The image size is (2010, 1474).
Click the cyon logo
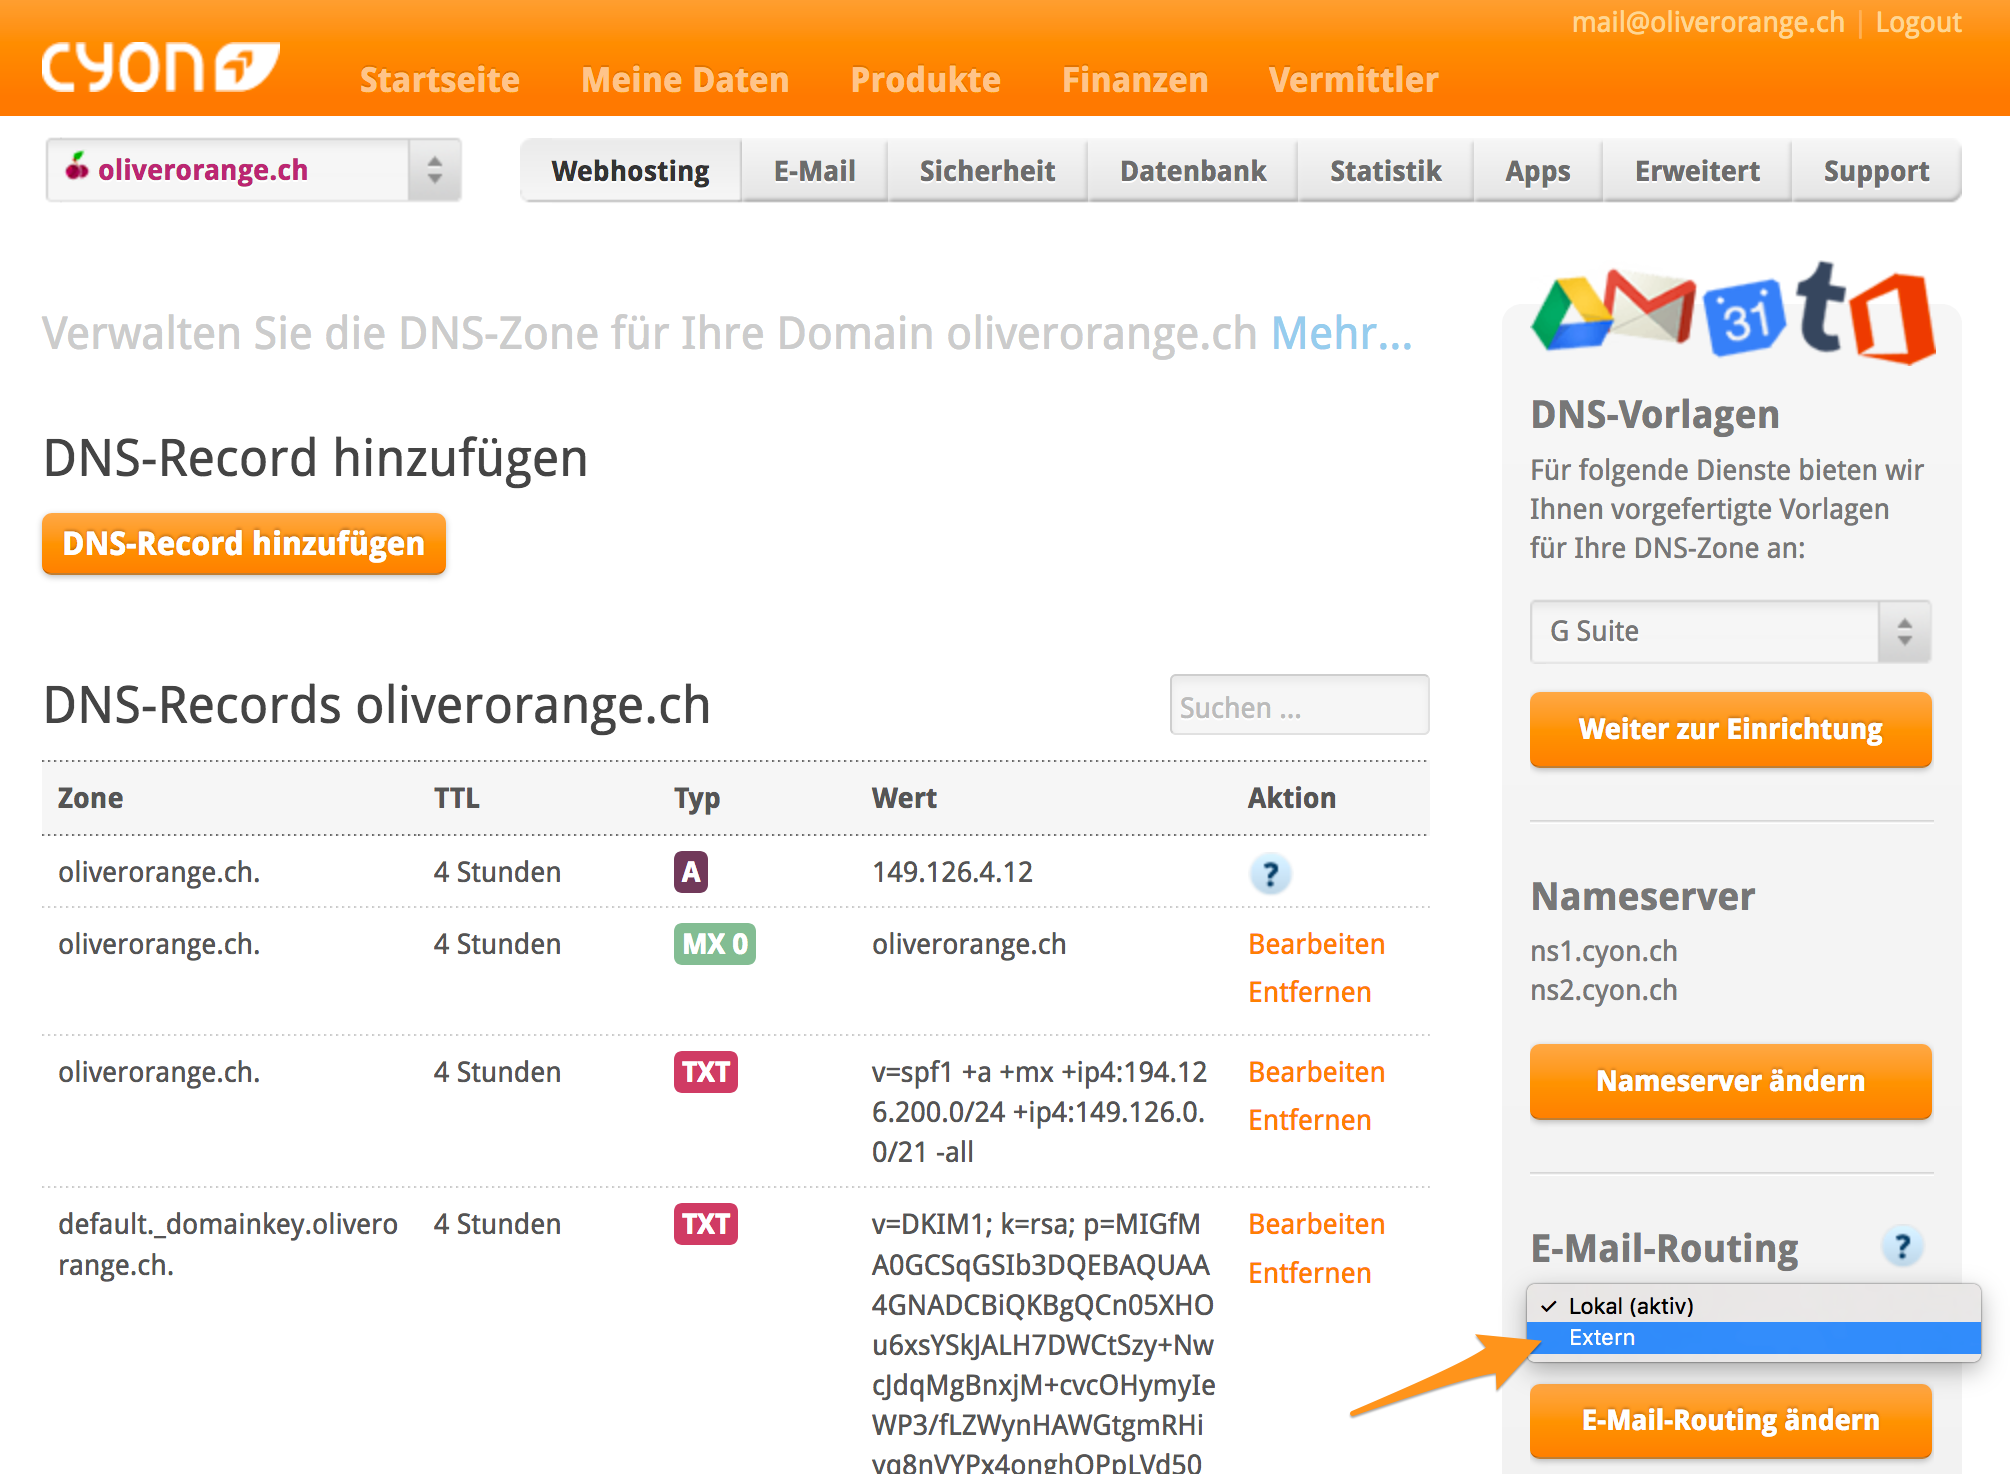[160, 67]
